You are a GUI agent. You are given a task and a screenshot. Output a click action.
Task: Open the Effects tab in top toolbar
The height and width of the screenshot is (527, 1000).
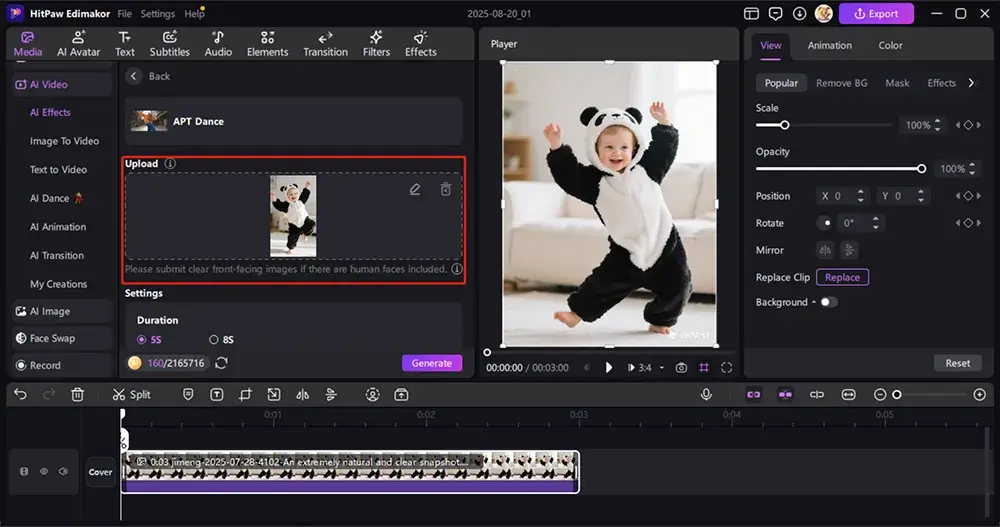click(420, 44)
